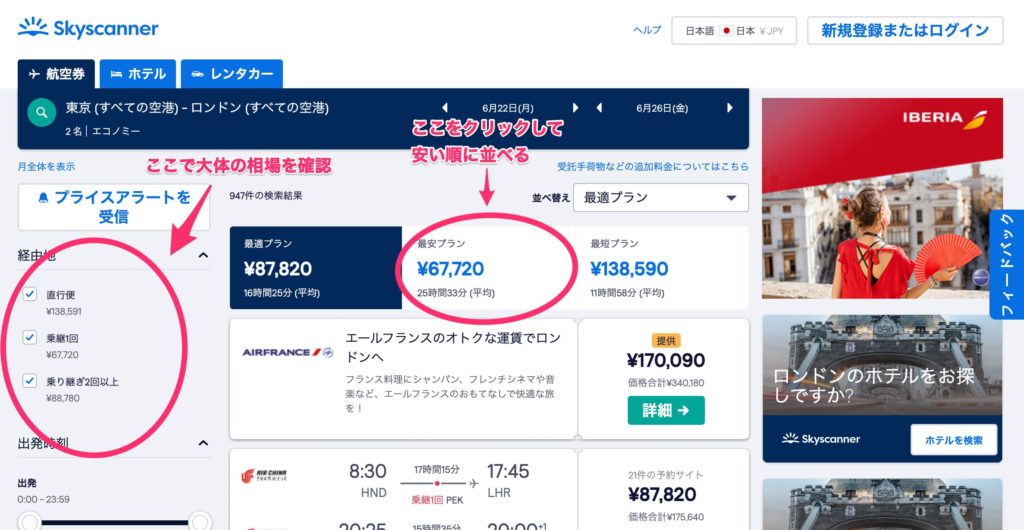
Task: Click the Skyscanner logo
Action: 88,28
